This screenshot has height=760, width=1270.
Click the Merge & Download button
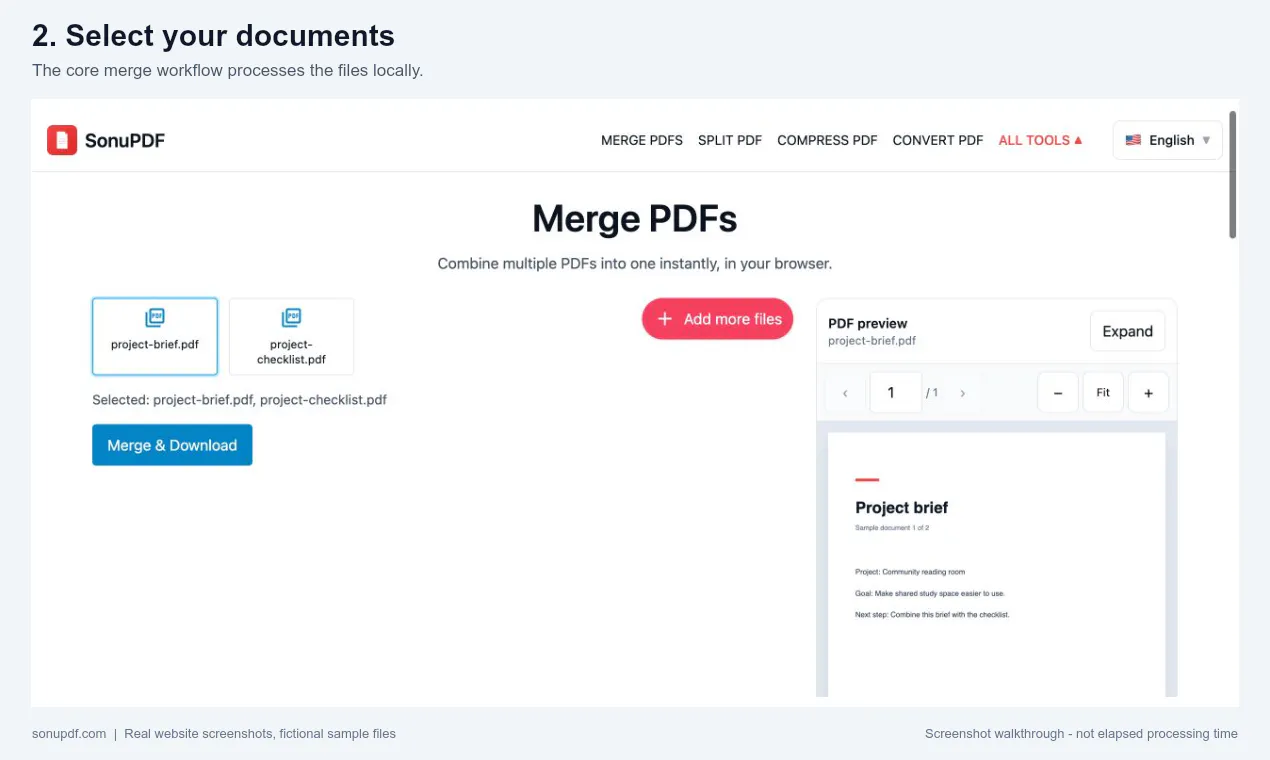tap(172, 445)
